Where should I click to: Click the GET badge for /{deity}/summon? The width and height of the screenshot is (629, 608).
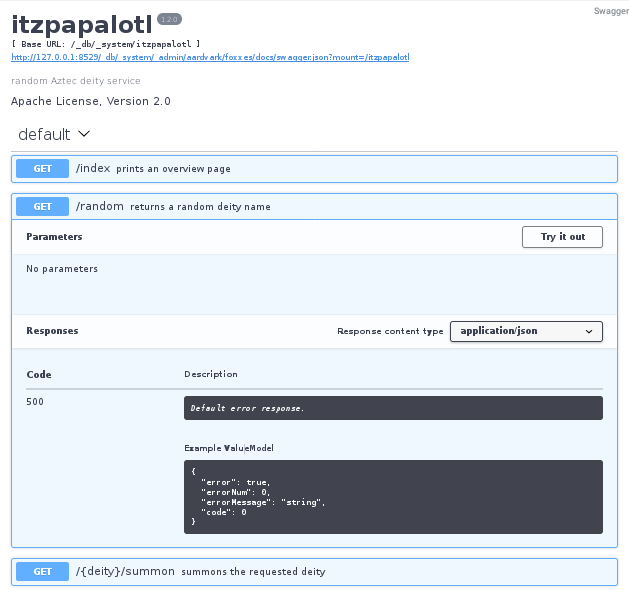coord(42,572)
